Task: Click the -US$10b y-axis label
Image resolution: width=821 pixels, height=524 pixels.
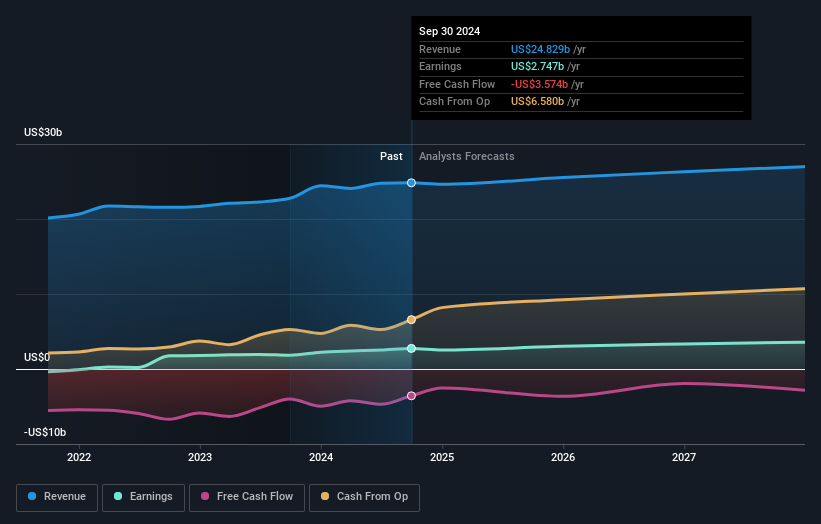Action: click(45, 432)
